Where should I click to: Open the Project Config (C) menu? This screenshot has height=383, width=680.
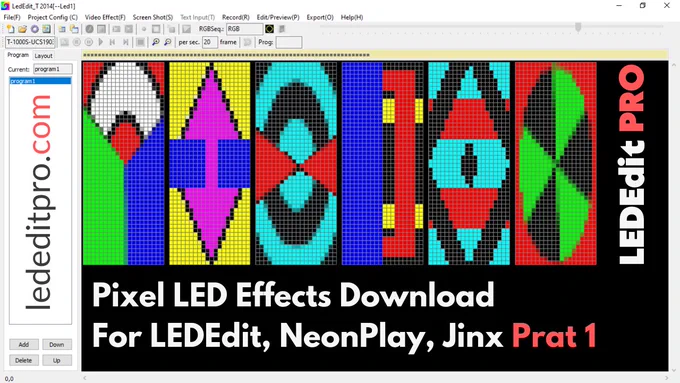pyautogui.click(x=52, y=17)
